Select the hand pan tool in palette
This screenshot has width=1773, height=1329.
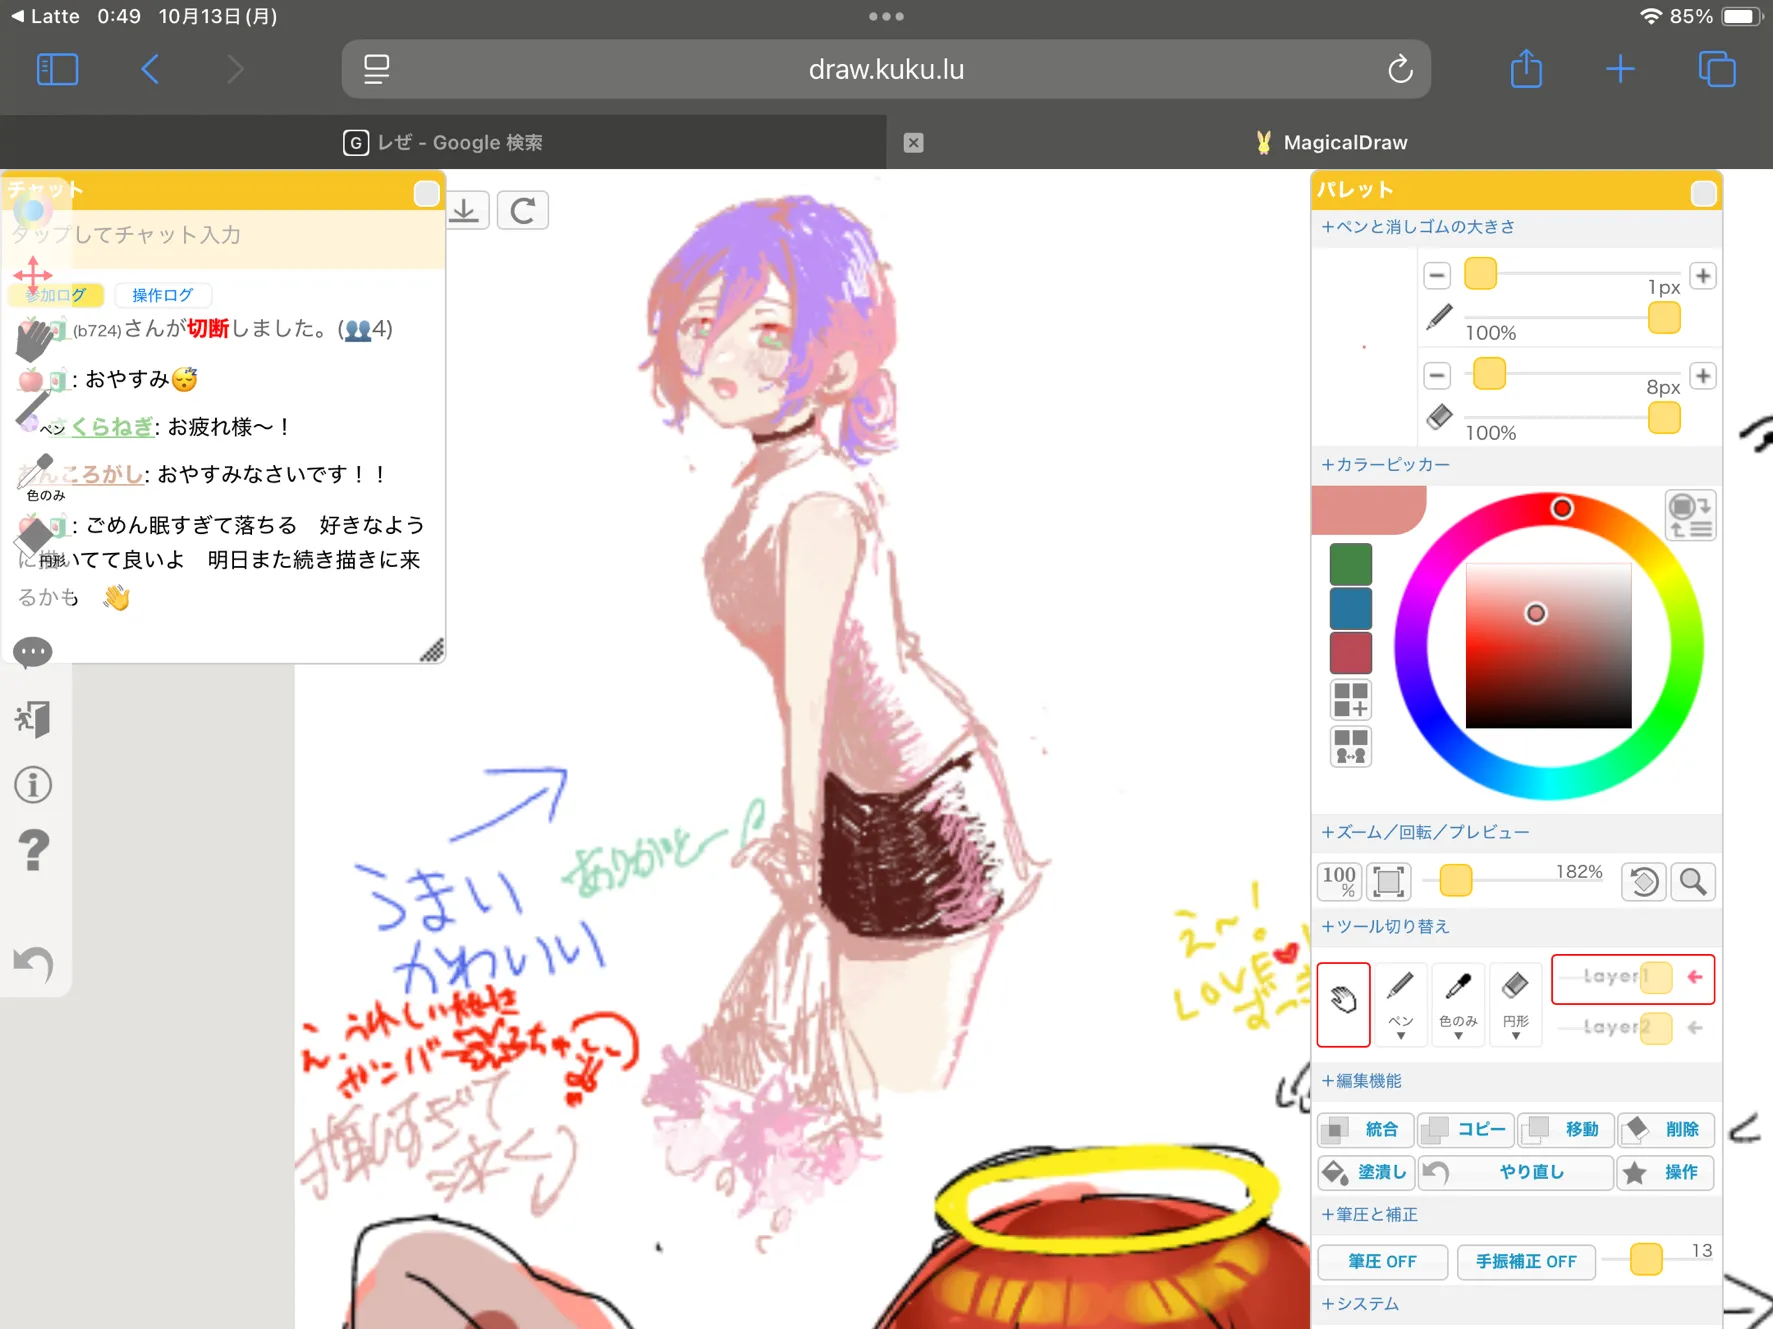[1343, 1004]
